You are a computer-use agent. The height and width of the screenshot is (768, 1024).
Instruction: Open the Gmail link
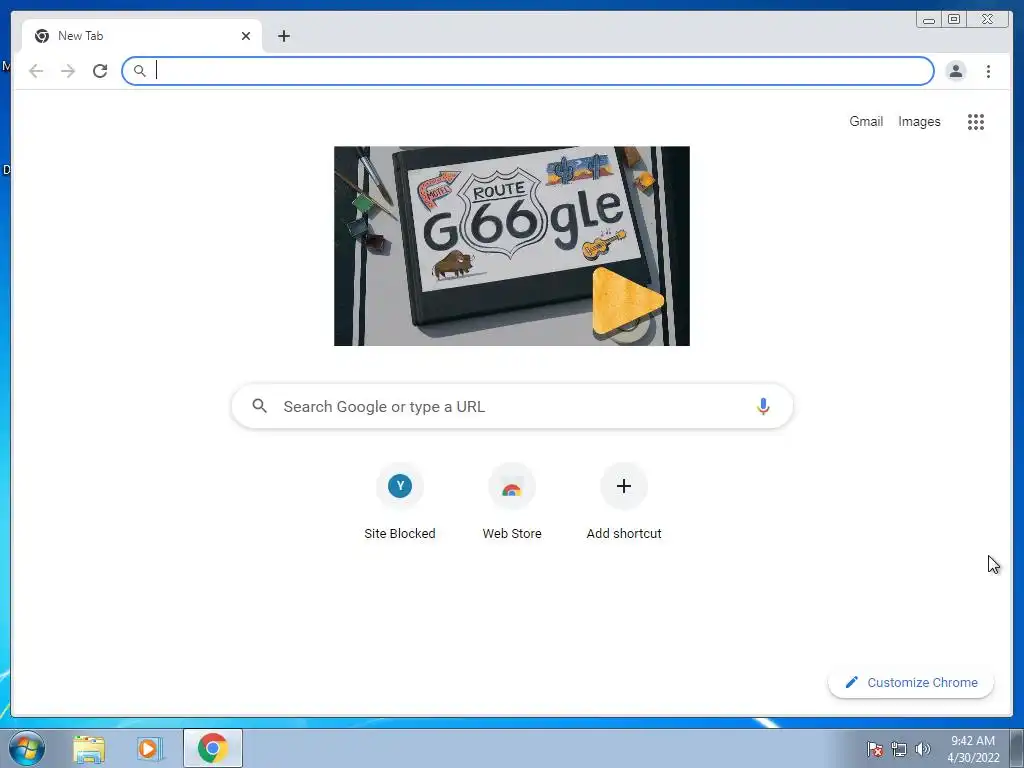point(866,121)
